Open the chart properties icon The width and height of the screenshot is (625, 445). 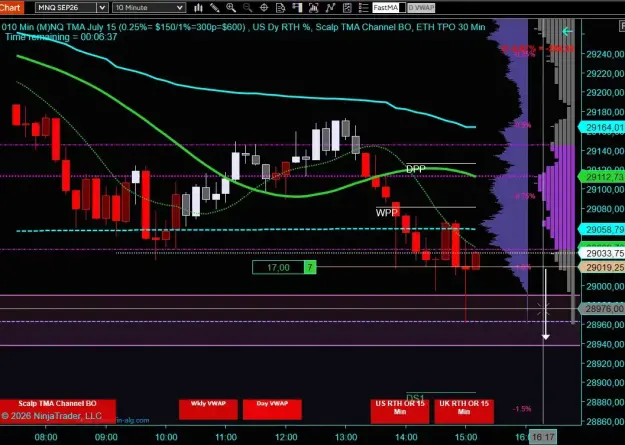(x=347, y=8)
